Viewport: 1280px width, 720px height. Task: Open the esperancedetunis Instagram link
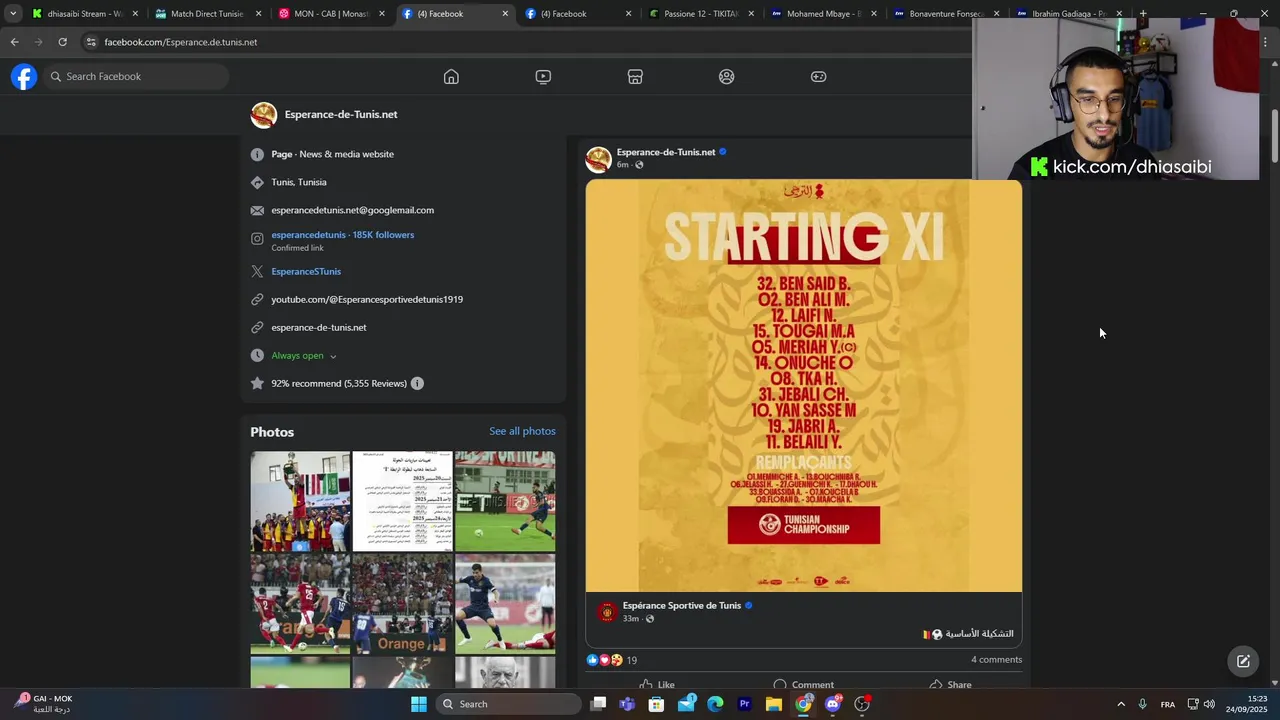coord(342,235)
